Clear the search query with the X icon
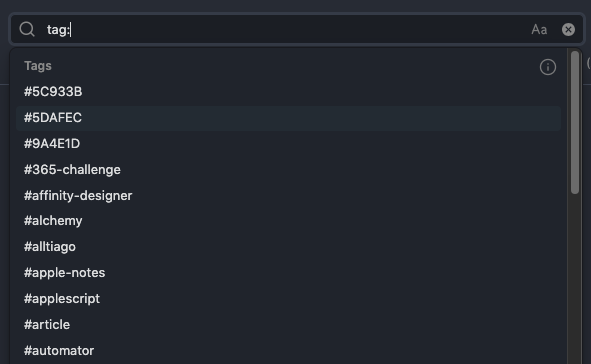 point(568,29)
